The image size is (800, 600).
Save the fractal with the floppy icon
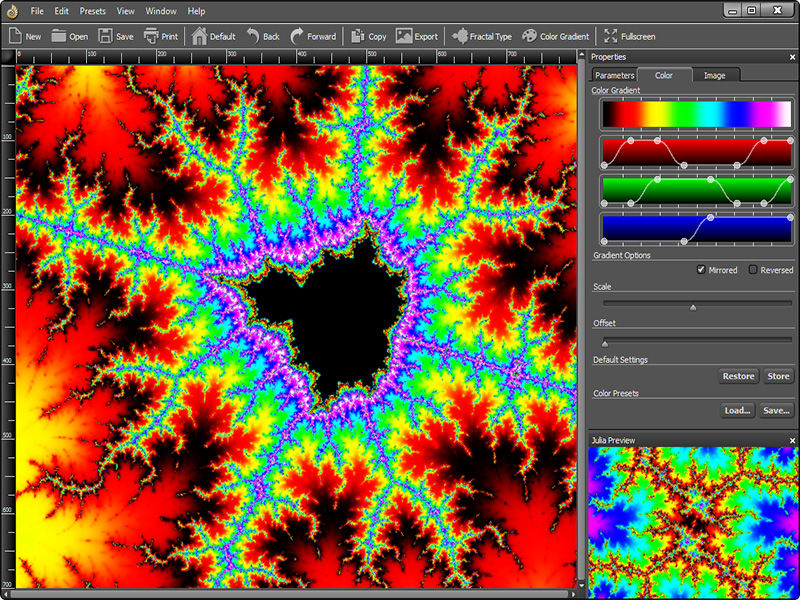pos(105,36)
